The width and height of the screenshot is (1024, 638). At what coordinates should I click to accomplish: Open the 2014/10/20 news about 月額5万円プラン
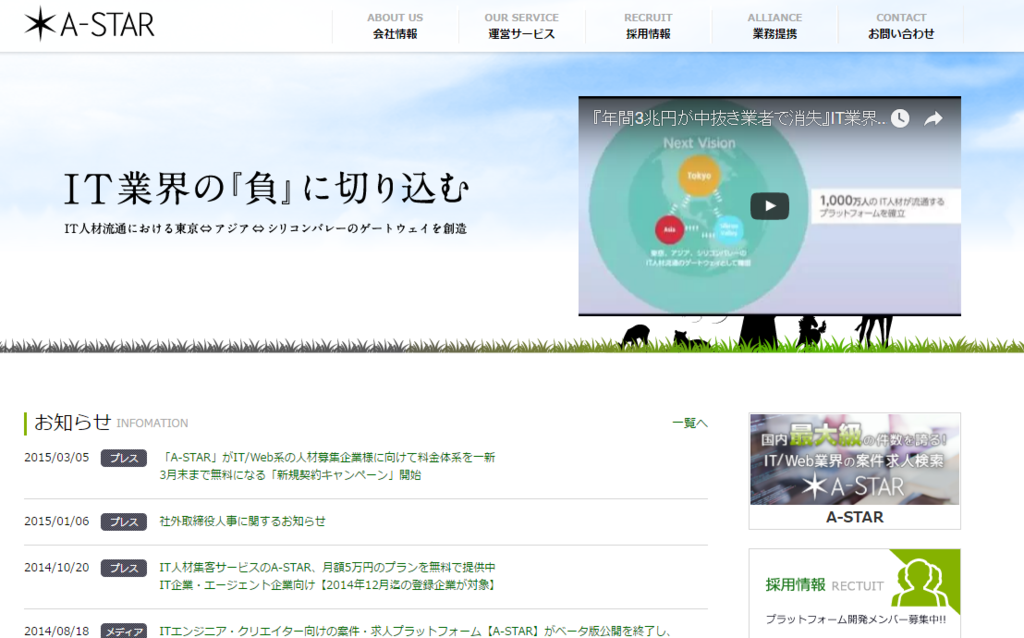coord(328,576)
